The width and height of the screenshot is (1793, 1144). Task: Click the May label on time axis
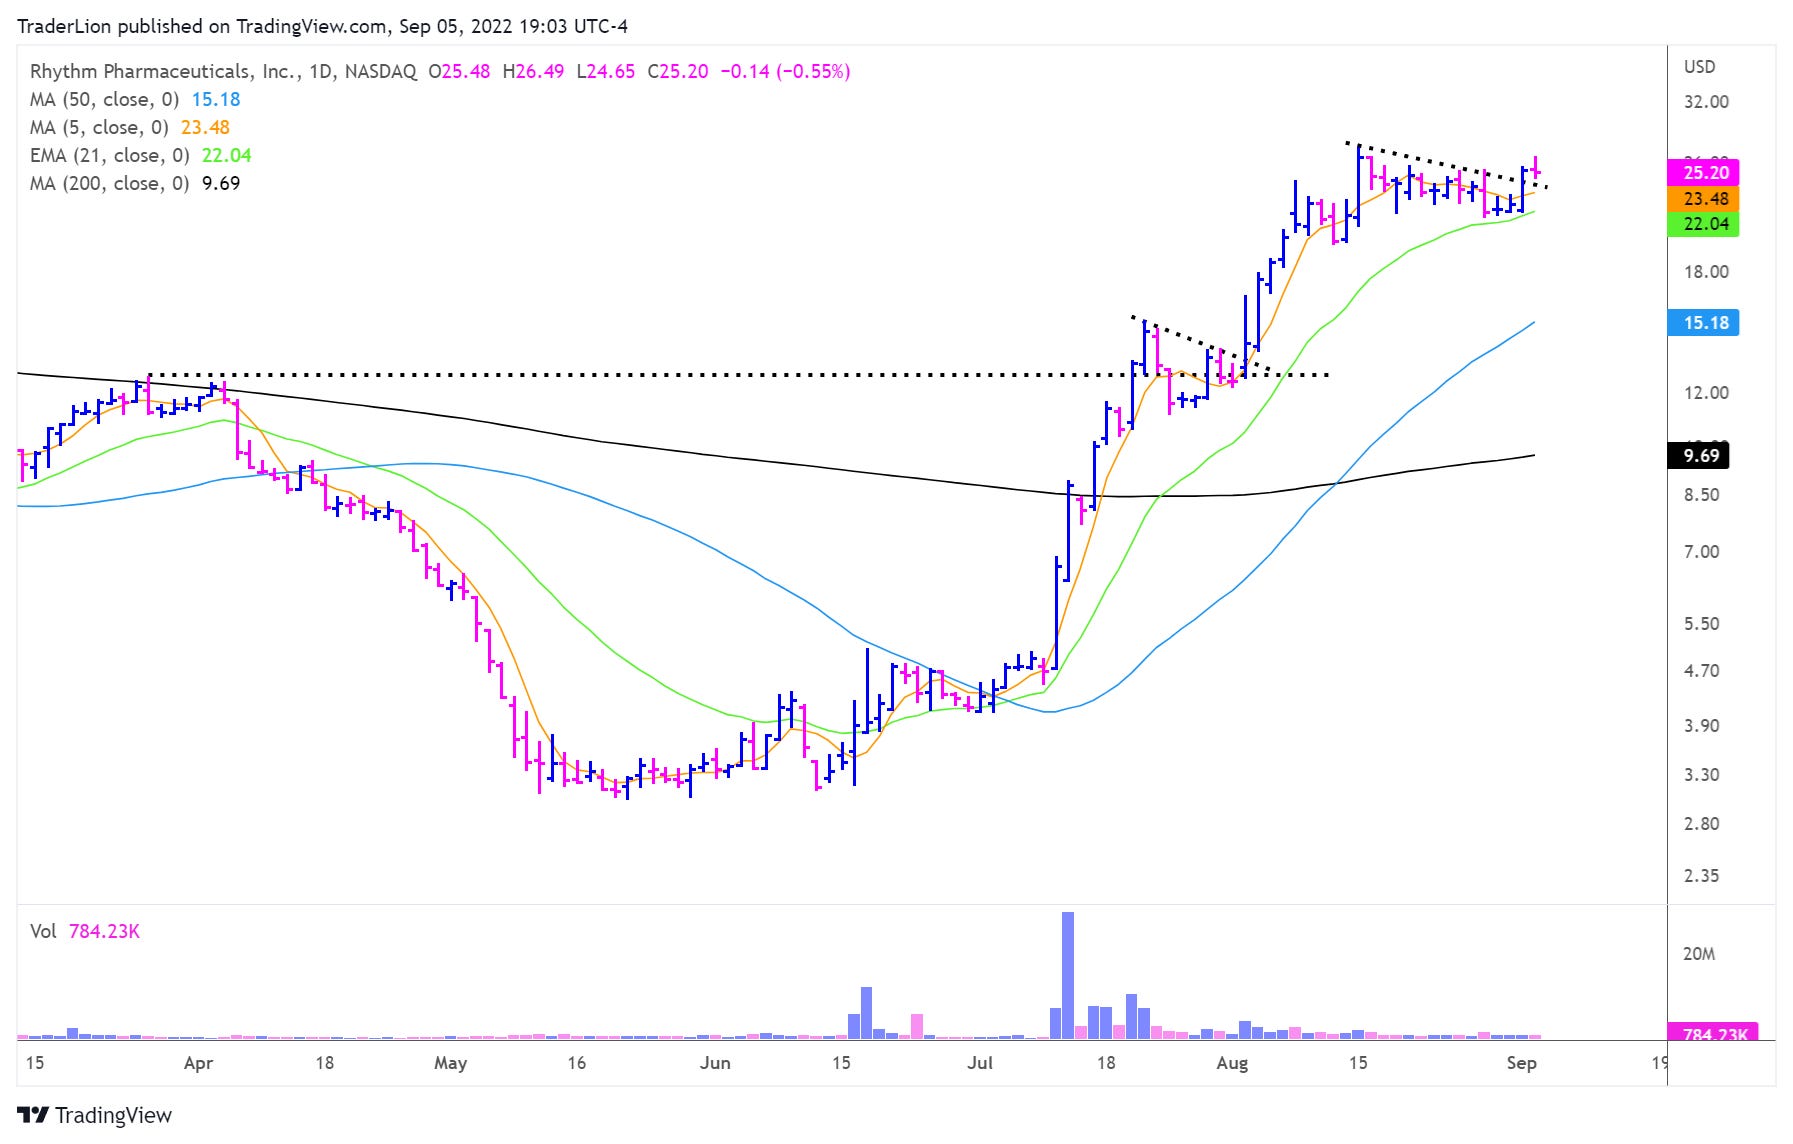point(451,1063)
